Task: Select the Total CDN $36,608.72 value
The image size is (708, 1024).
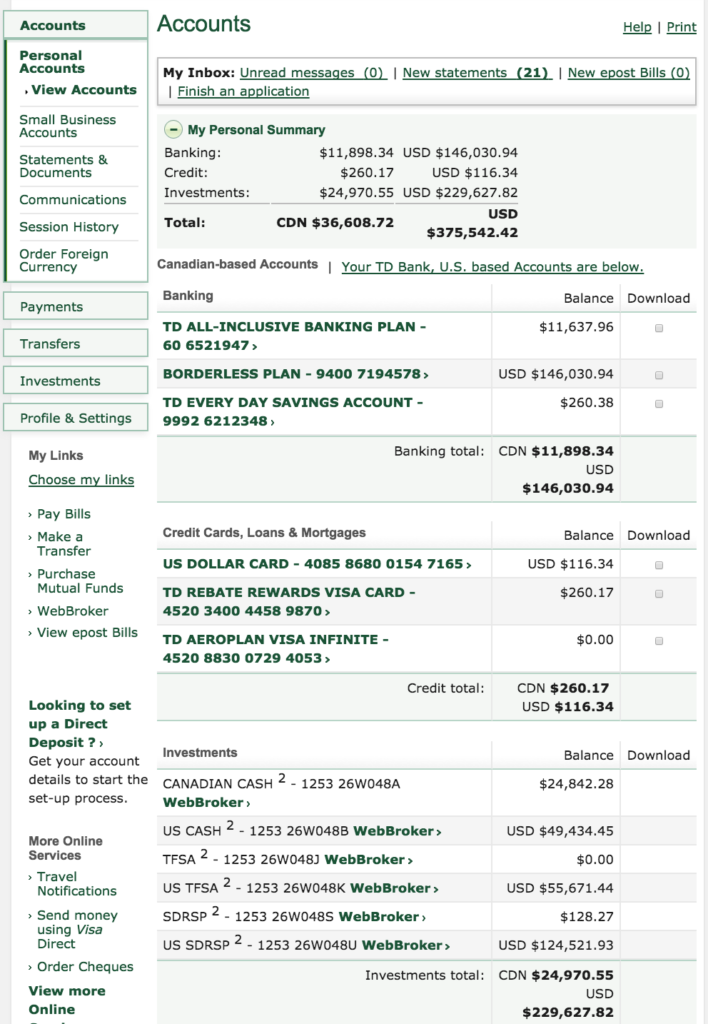Action: (335, 223)
